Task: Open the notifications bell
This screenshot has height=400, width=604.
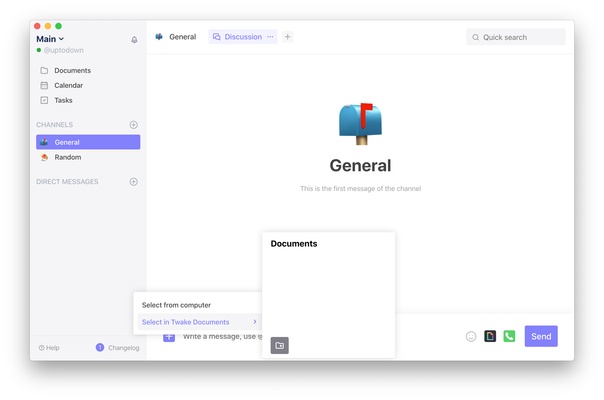Action: (x=134, y=40)
